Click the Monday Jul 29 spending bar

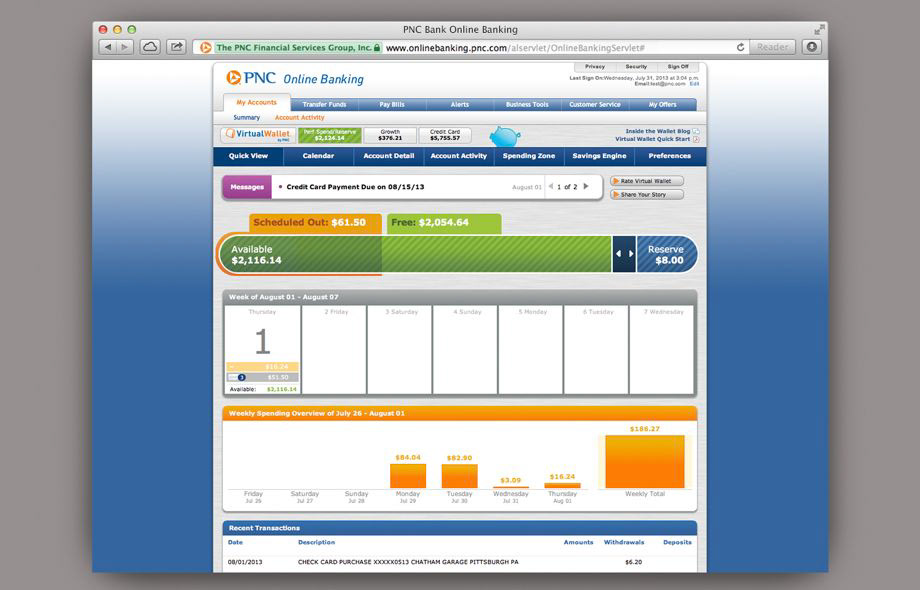click(408, 476)
